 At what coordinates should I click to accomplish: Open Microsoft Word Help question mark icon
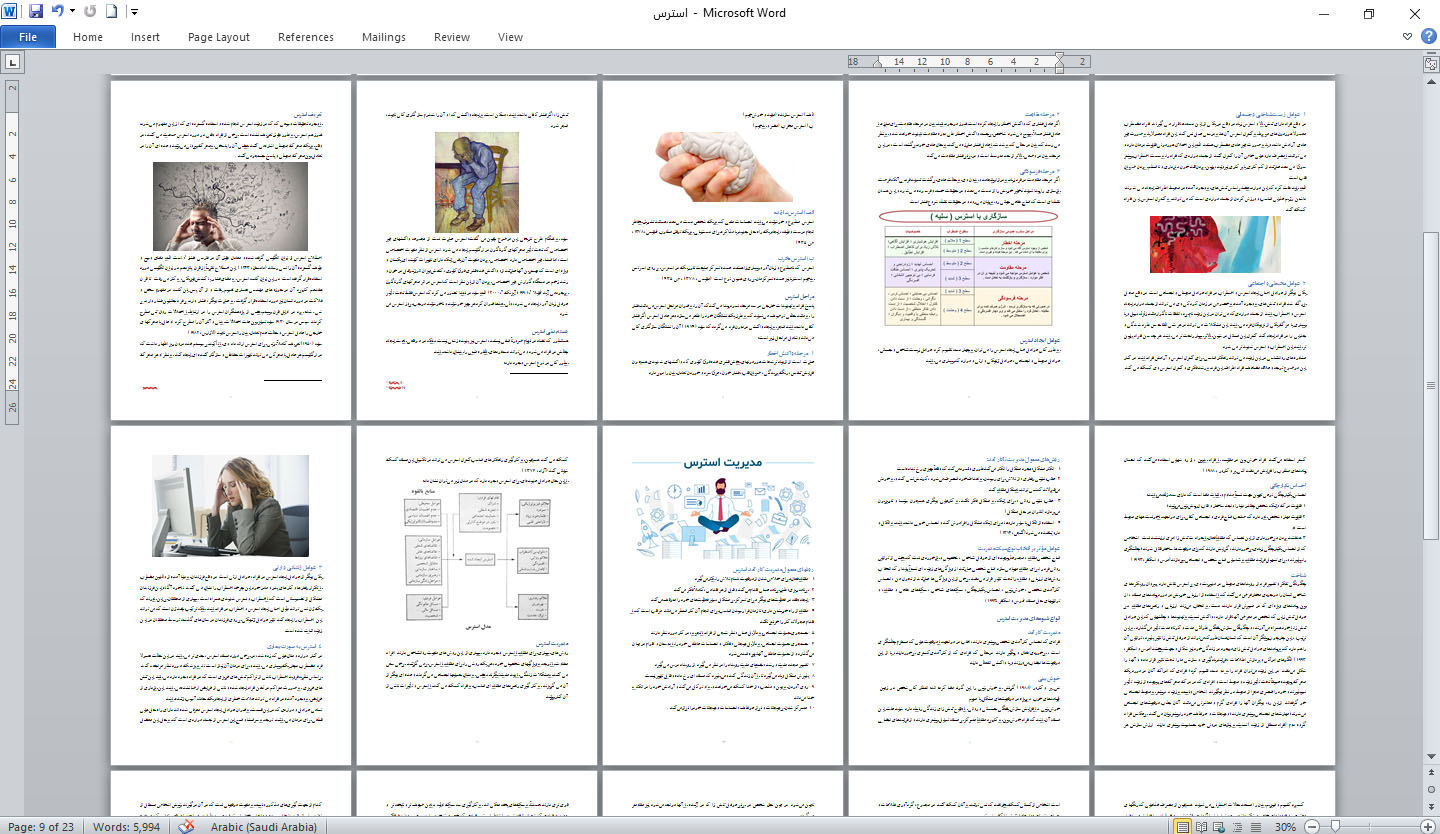(x=1428, y=37)
